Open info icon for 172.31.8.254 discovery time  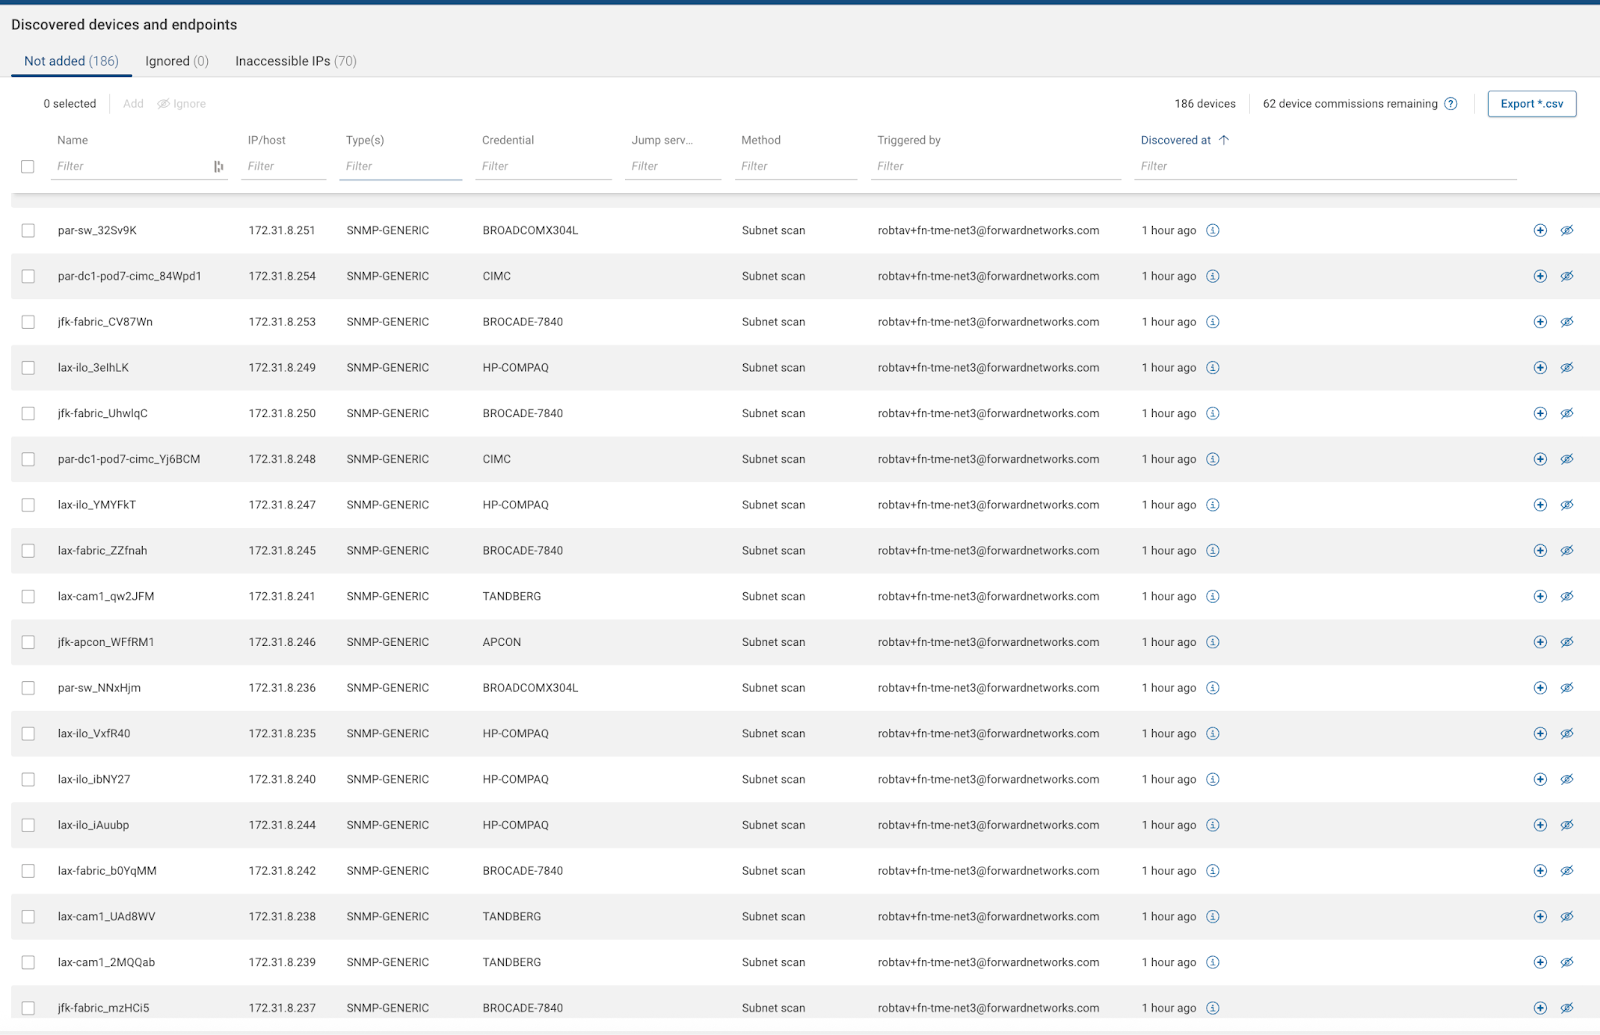click(1213, 276)
